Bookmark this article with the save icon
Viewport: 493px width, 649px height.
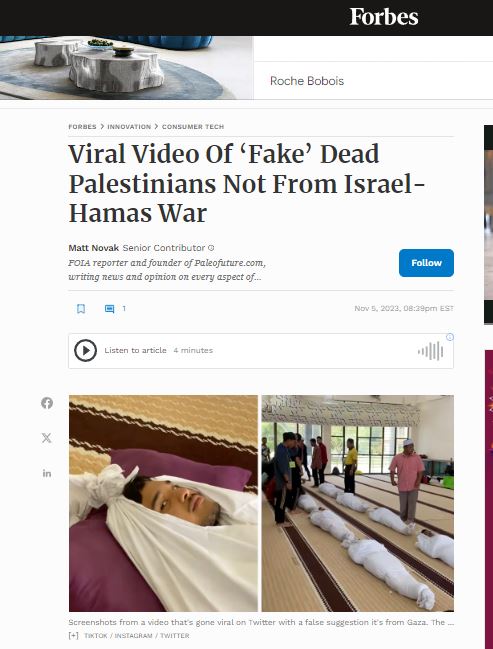pos(81,309)
